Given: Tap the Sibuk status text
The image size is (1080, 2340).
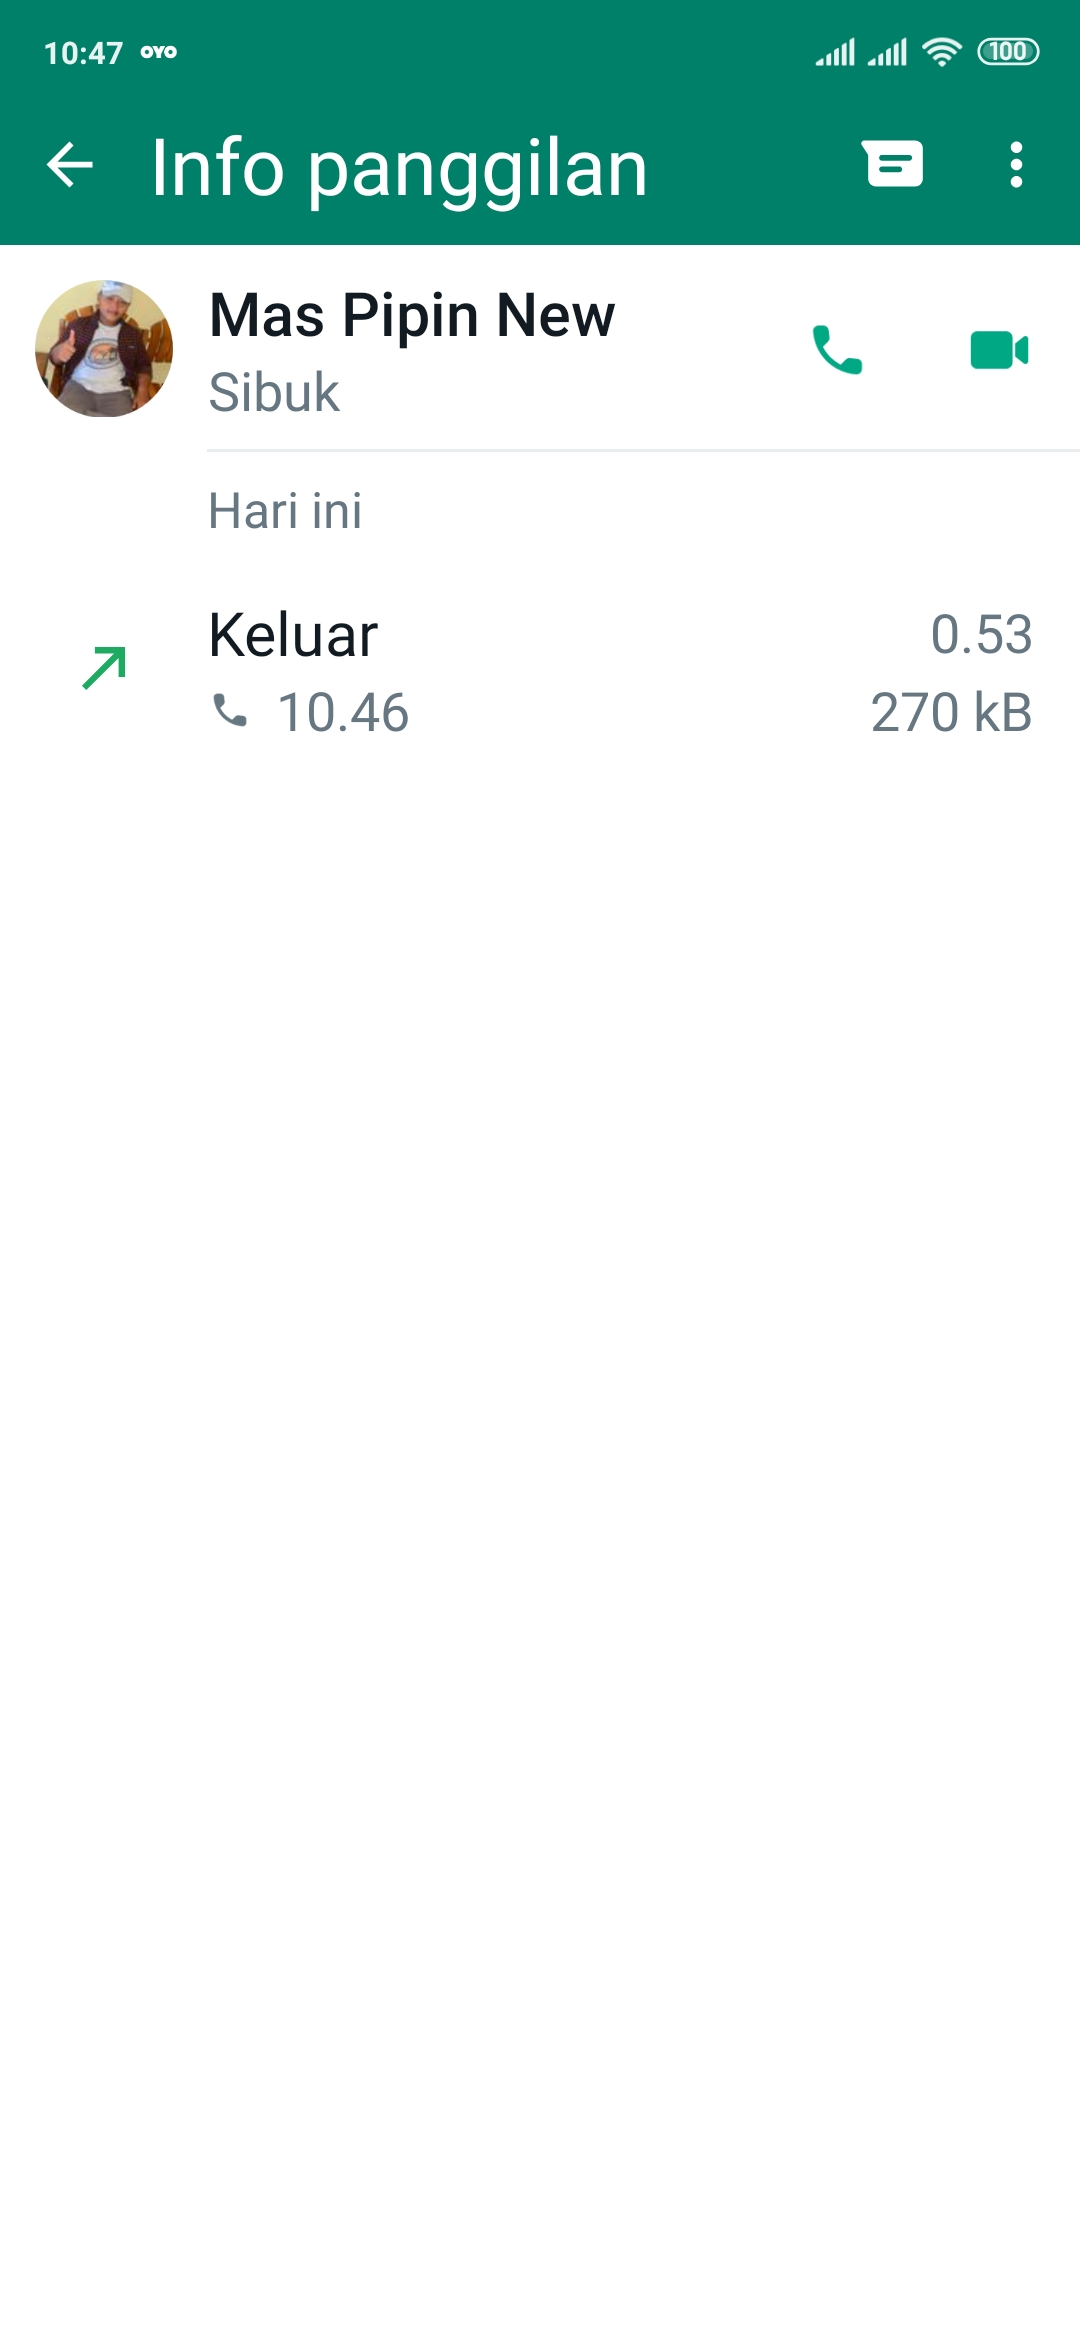Looking at the screenshot, I should [274, 392].
